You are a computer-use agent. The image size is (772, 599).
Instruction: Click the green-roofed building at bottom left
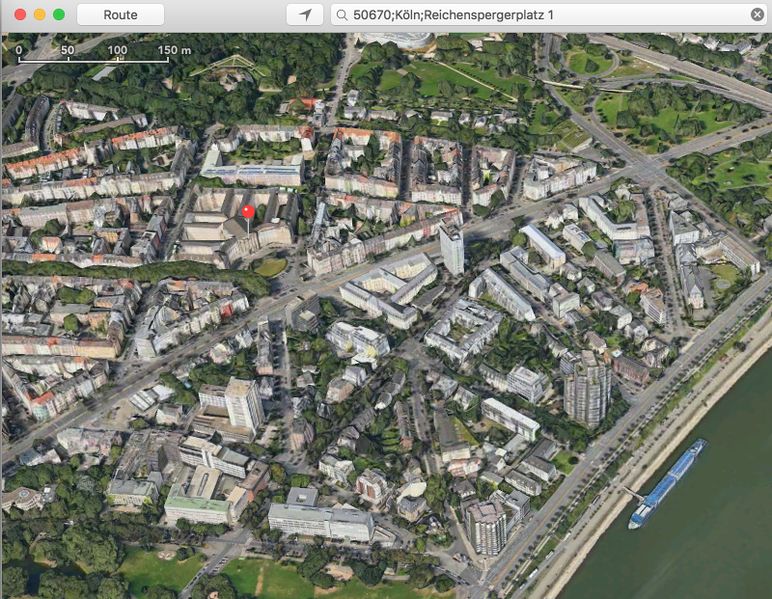click(x=197, y=508)
